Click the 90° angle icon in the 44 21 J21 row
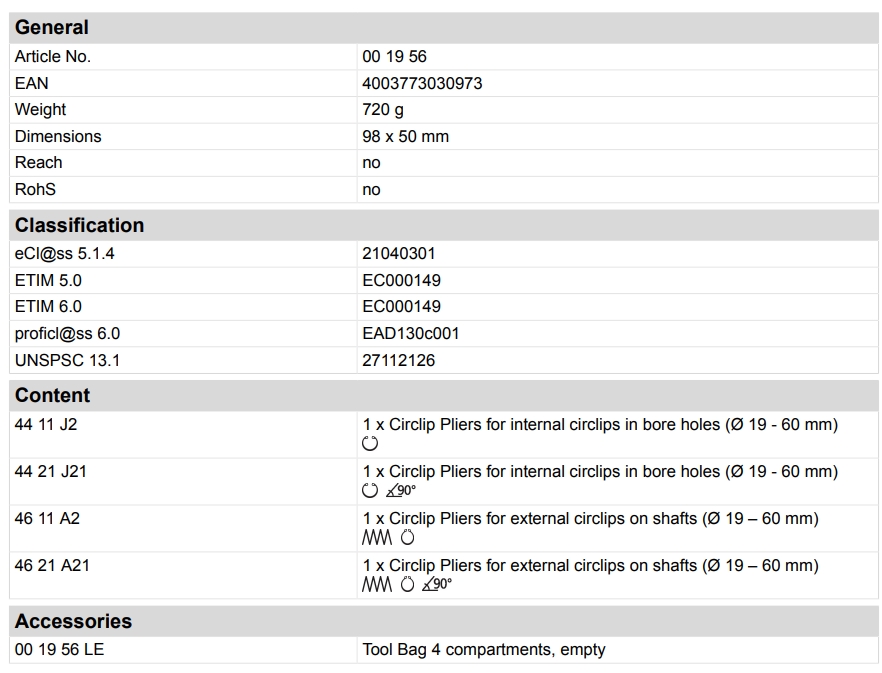 401,491
